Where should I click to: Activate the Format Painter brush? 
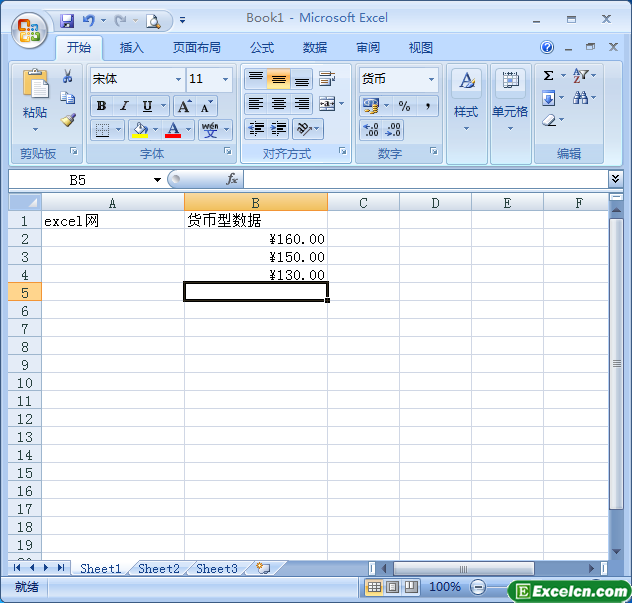pyautogui.click(x=68, y=120)
